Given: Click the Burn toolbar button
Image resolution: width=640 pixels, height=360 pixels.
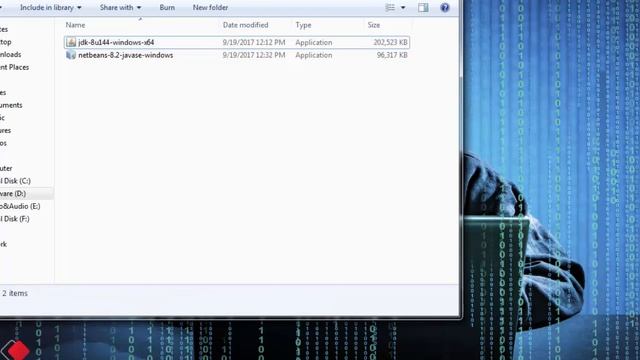Looking at the screenshot, I should click(167, 7).
